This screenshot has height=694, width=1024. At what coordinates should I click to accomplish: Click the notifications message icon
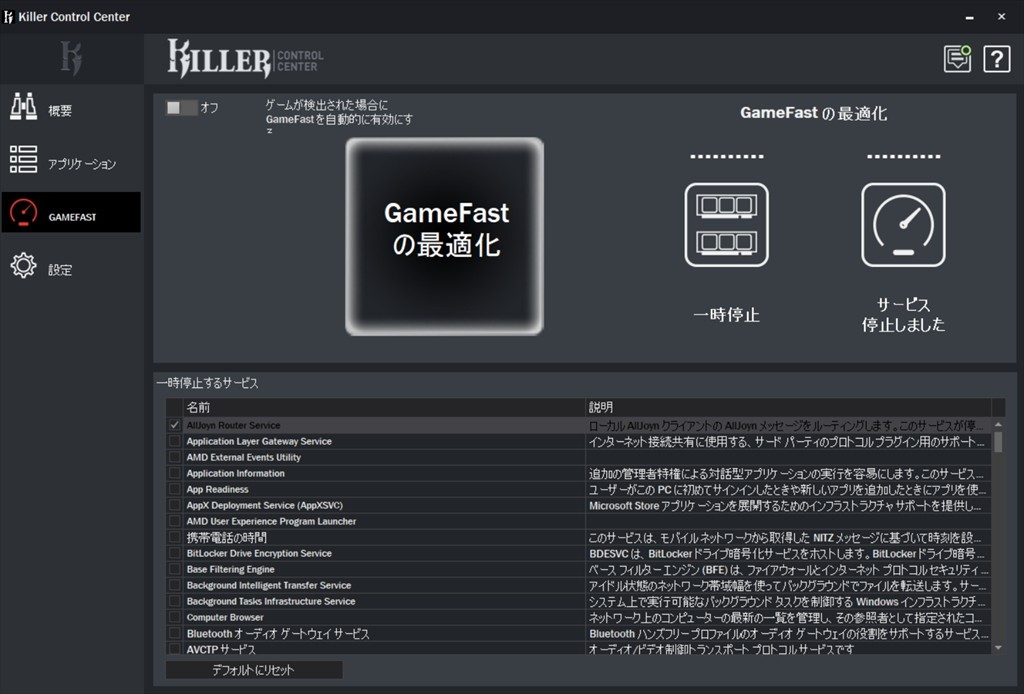[x=957, y=59]
